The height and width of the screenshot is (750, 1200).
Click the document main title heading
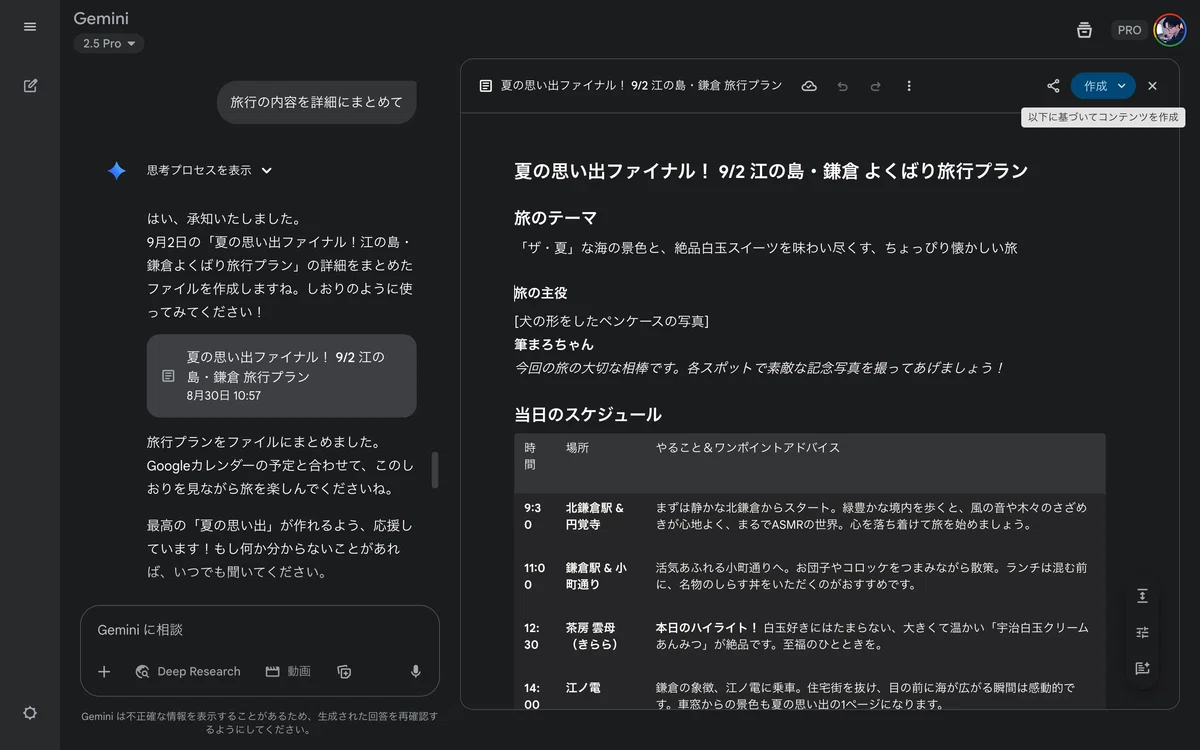point(771,171)
